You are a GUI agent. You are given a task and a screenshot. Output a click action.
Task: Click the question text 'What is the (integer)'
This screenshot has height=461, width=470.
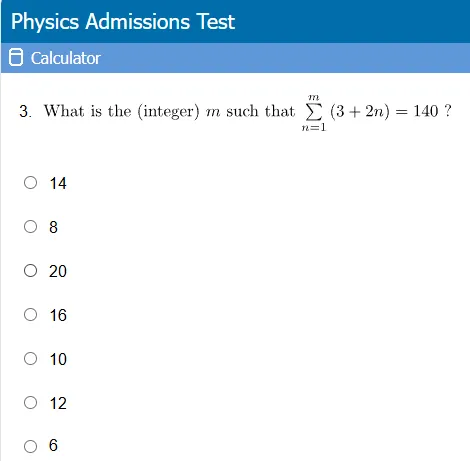click(122, 111)
